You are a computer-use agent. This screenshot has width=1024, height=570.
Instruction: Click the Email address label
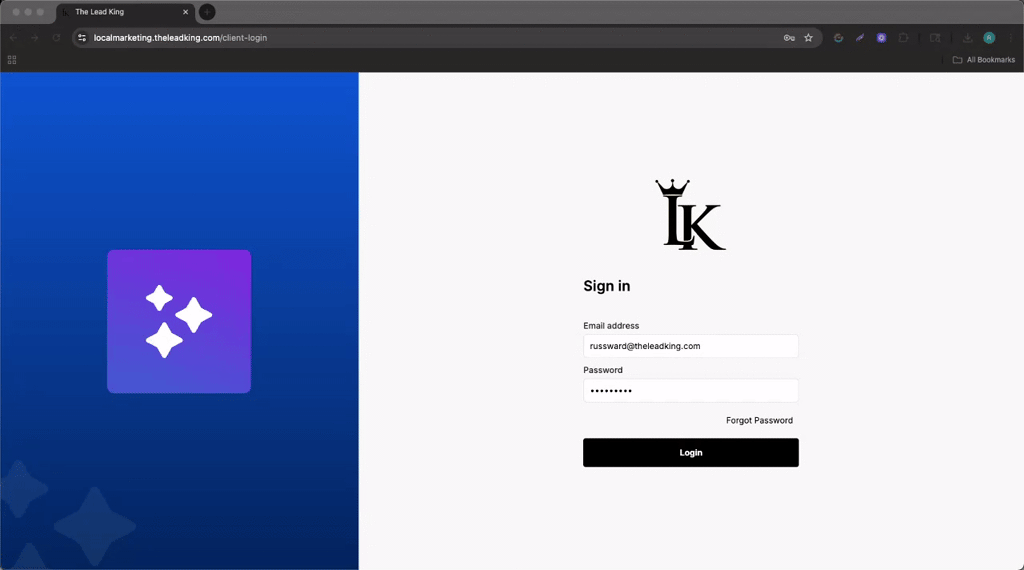[x=611, y=325]
